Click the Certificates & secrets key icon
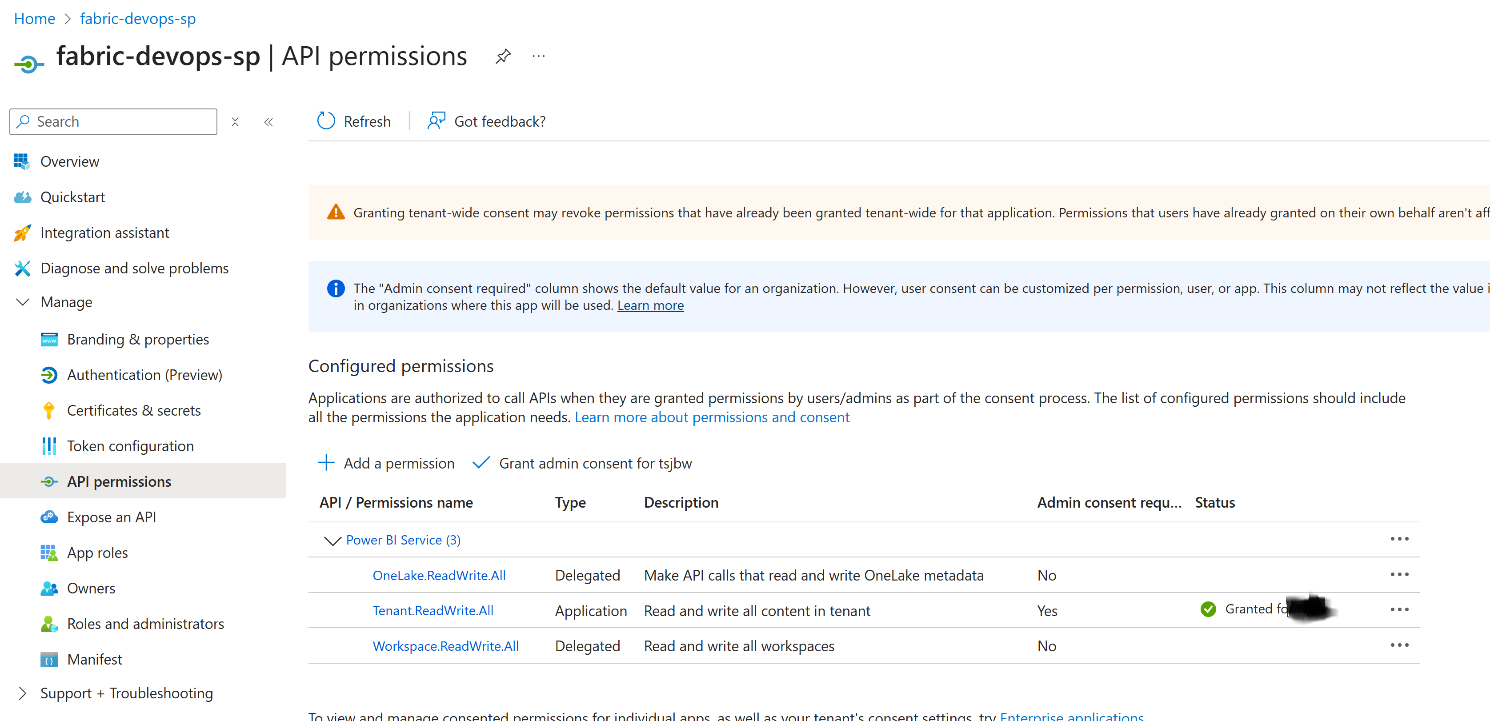Viewport: 1490px width, 721px height. click(x=49, y=410)
